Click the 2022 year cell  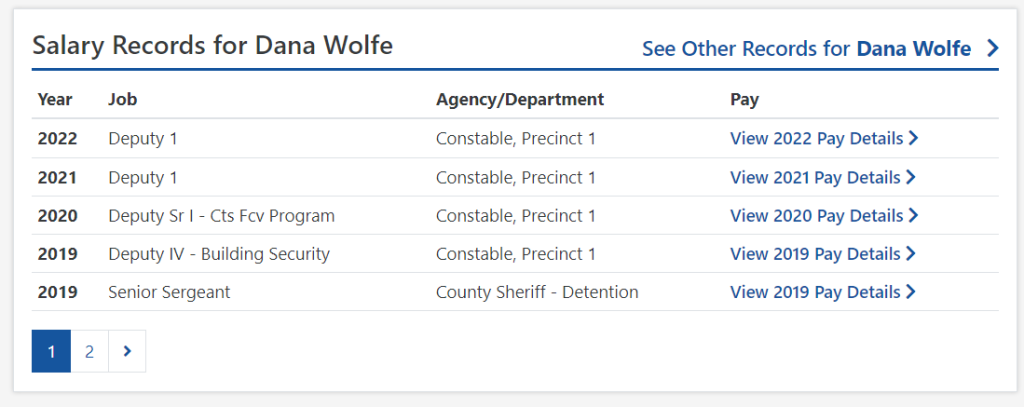[57, 139]
